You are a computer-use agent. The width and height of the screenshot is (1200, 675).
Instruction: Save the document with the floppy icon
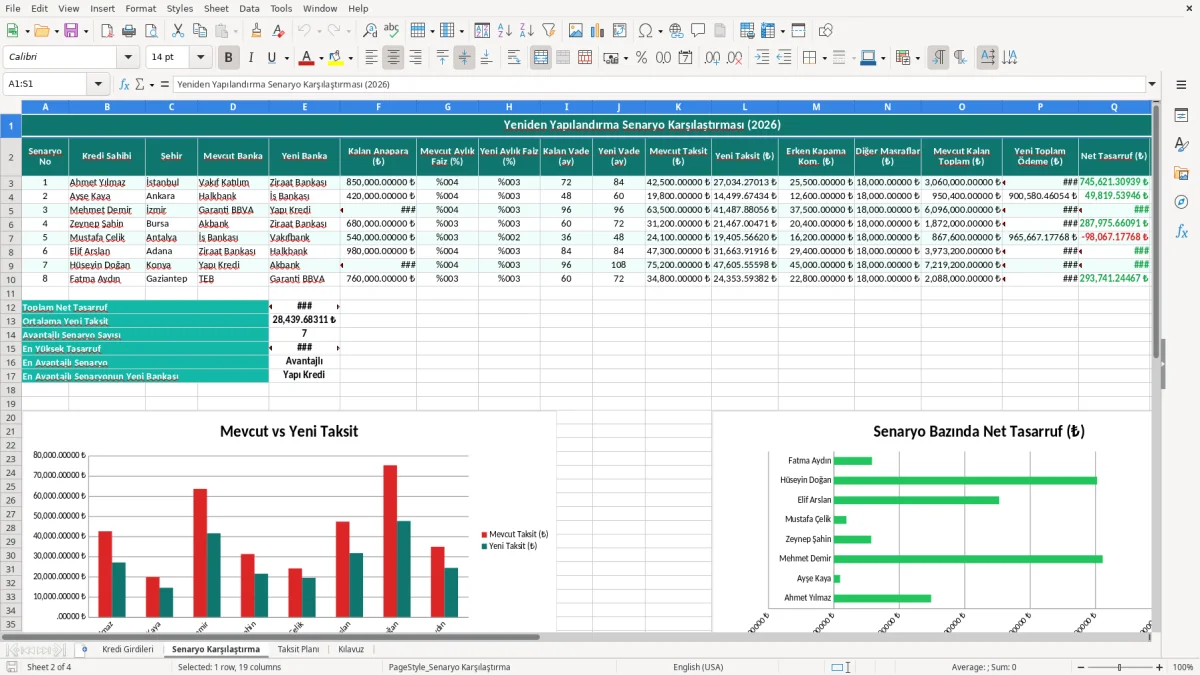(x=71, y=31)
